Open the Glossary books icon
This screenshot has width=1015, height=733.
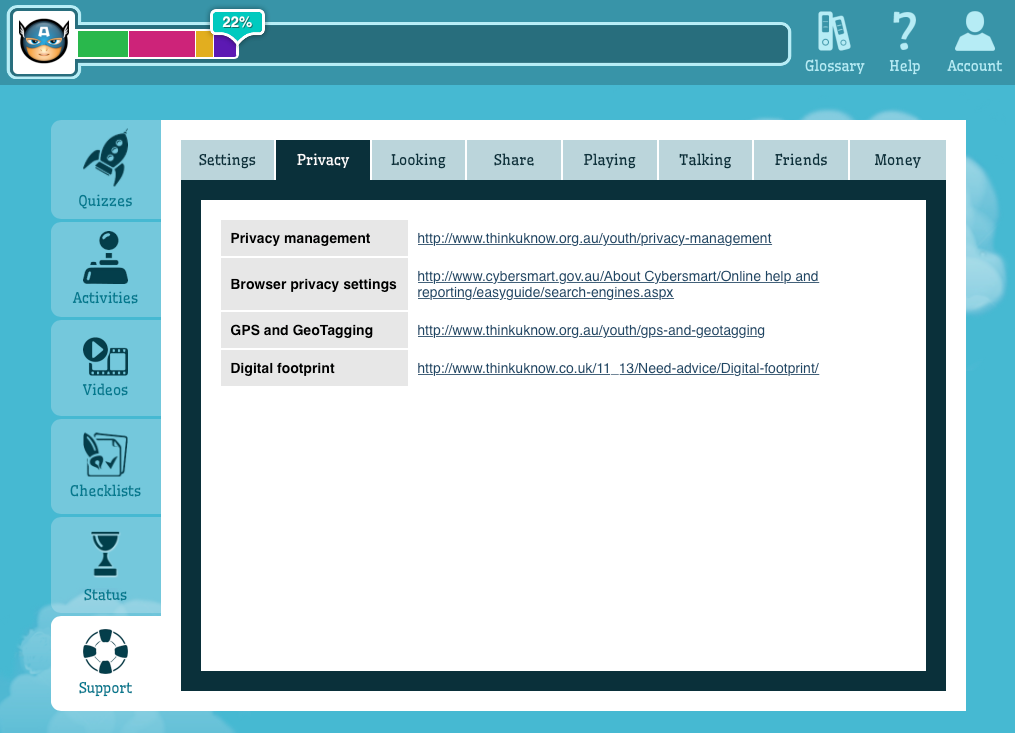click(833, 32)
